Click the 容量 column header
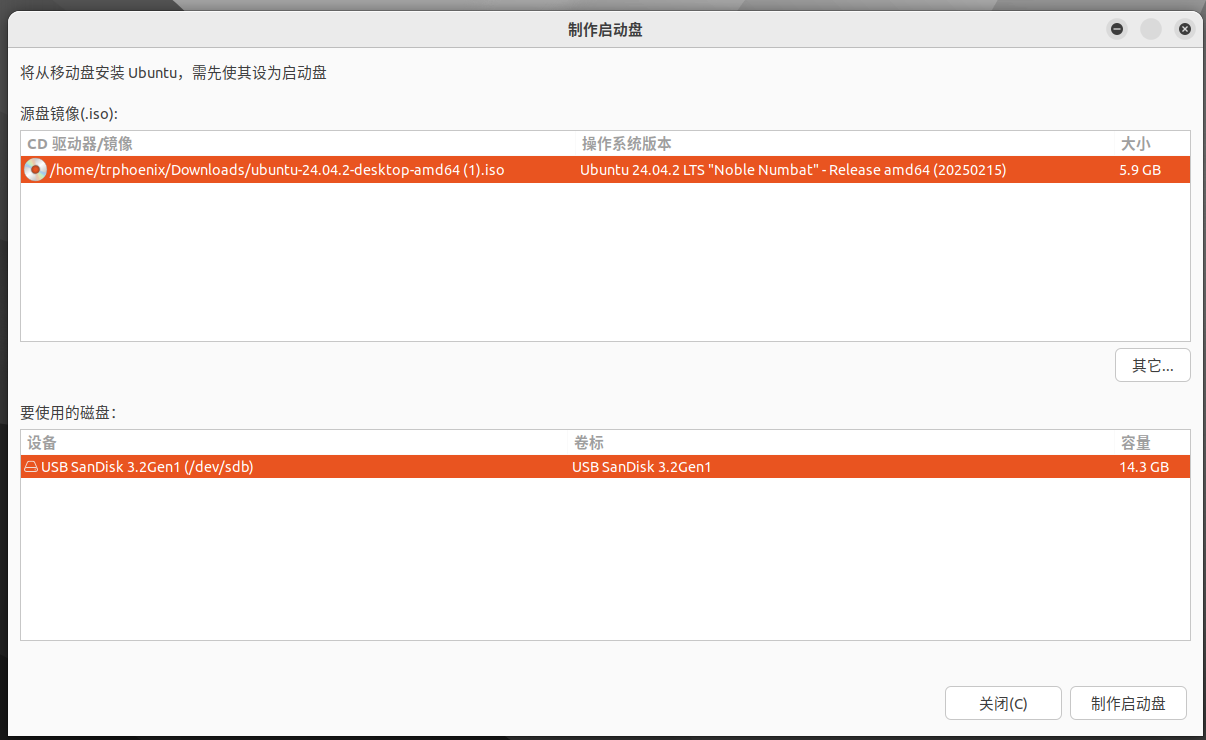This screenshot has height=740, width=1206. pos(1135,443)
